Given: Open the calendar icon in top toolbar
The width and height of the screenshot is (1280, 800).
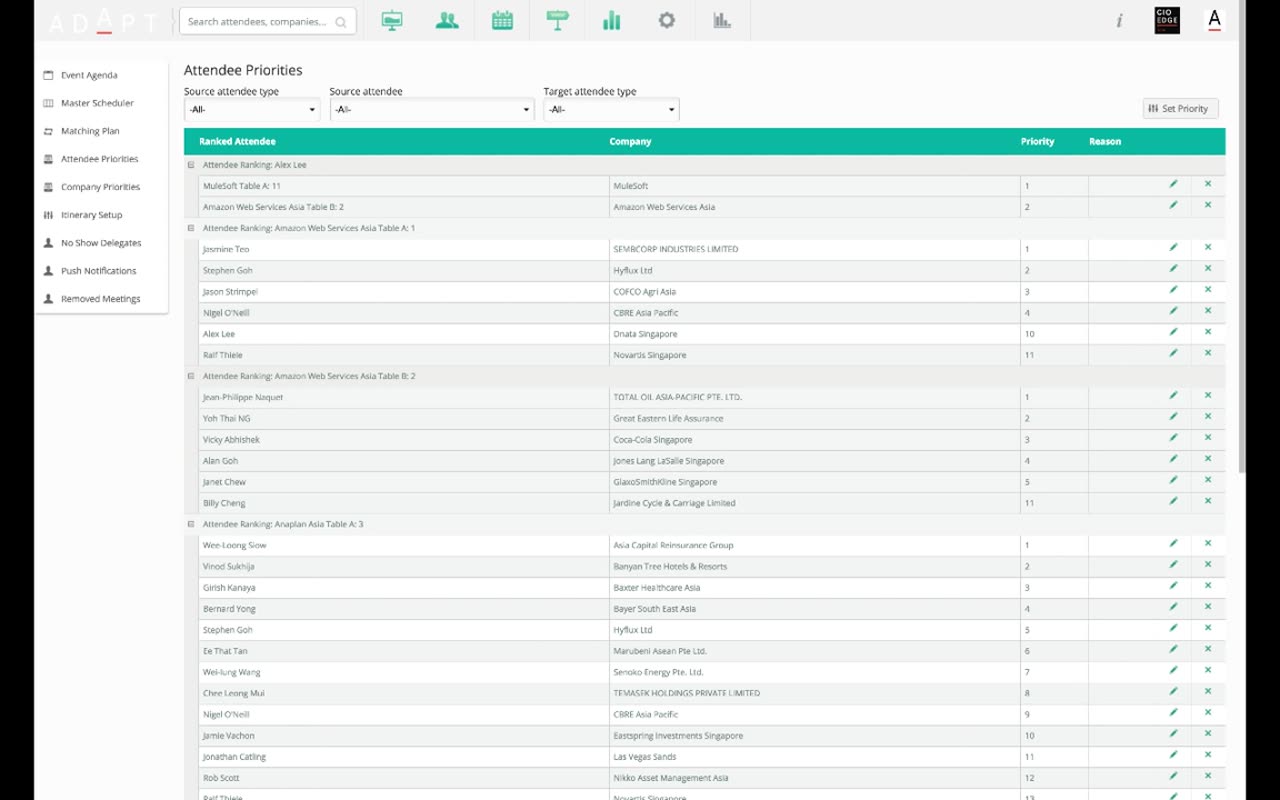Looking at the screenshot, I should 502,20.
